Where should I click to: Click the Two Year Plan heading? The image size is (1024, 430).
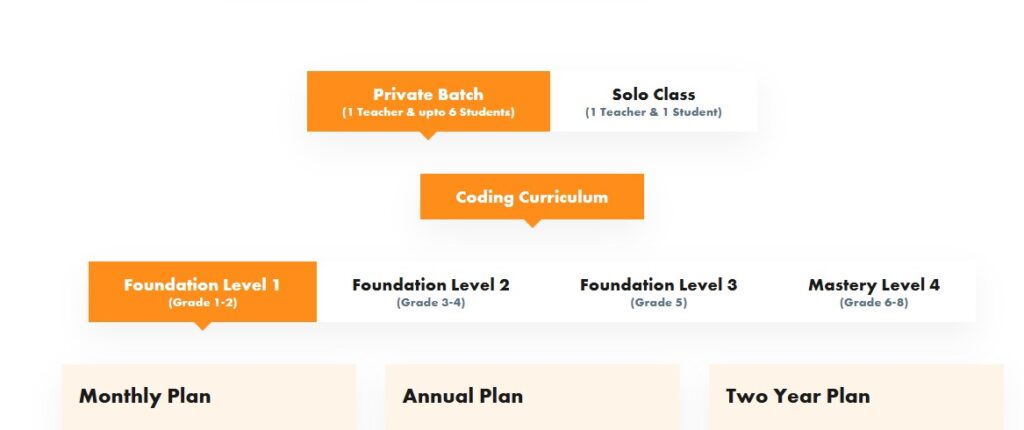(x=797, y=396)
